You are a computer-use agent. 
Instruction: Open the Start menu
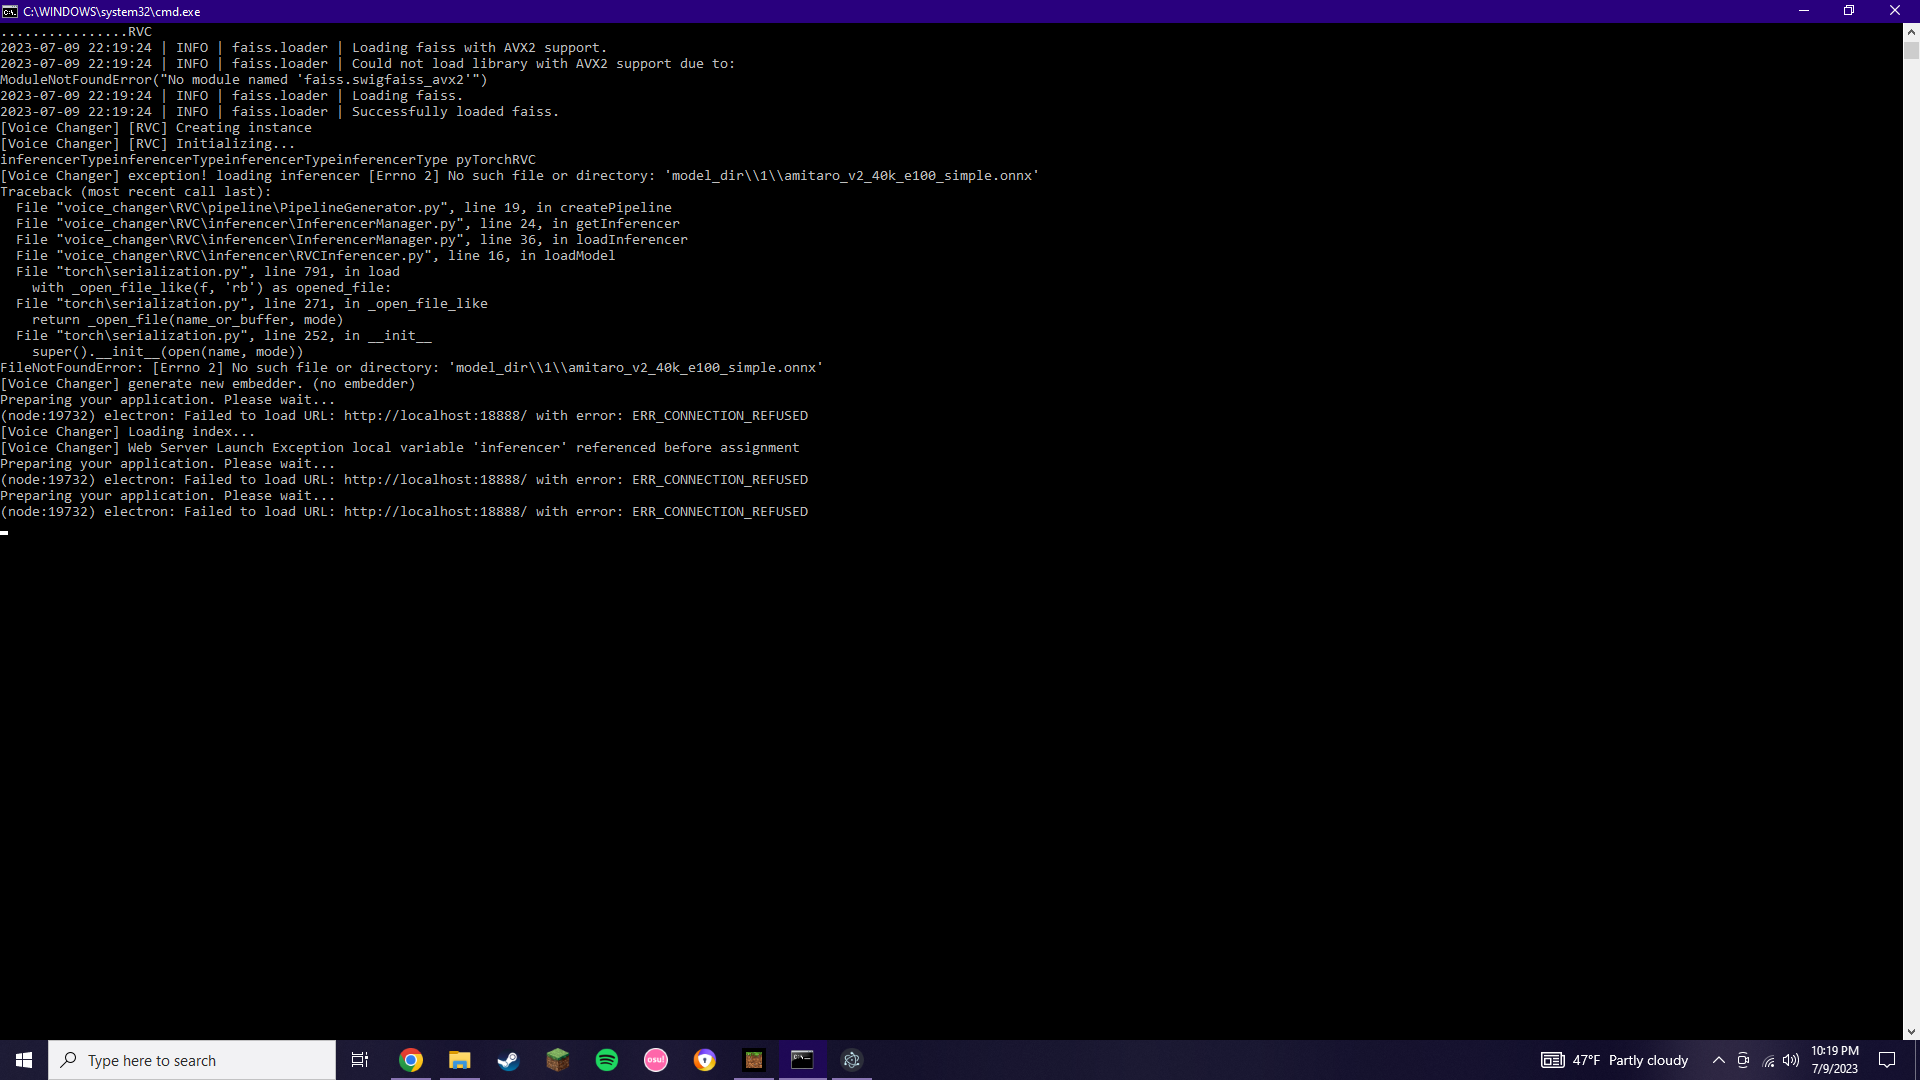click(23, 1060)
